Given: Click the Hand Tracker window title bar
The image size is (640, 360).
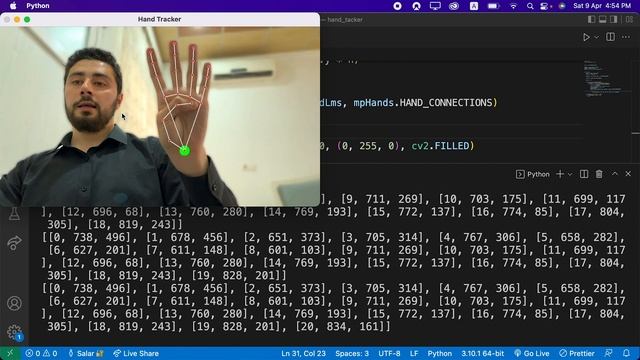Looking at the screenshot, I should tap(160, 19).
